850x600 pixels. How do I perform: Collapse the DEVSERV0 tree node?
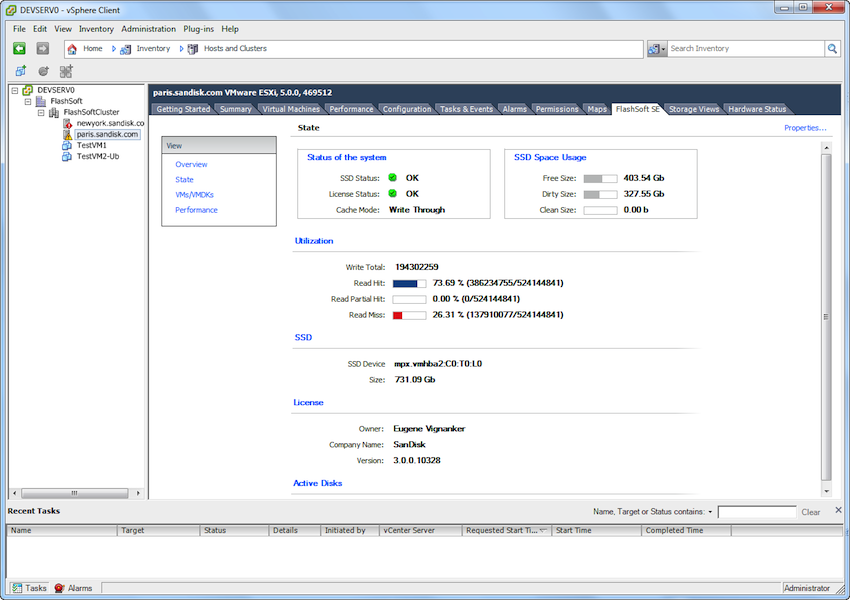pyautogui.click(x=15, y=91)
